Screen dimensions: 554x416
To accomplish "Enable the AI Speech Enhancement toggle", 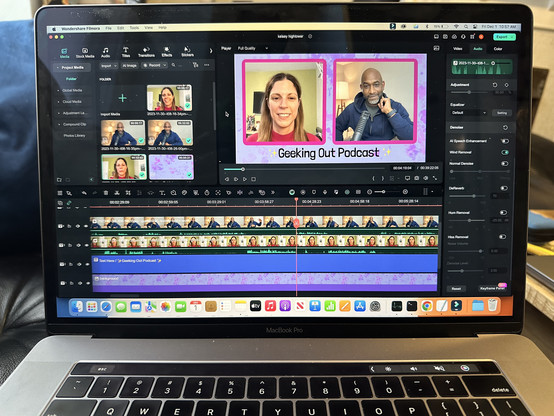I will (505, 141).
